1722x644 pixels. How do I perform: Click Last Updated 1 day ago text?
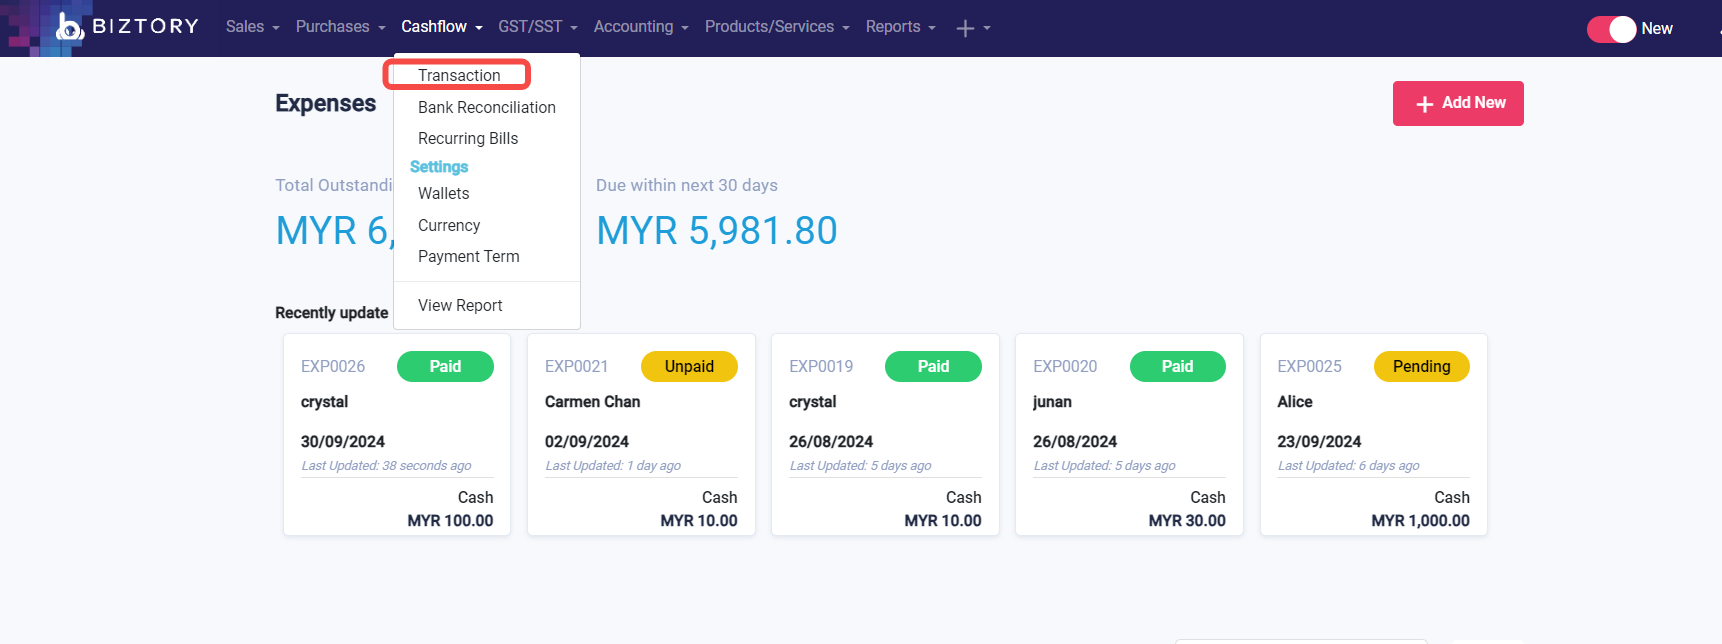tap(613, 465)
